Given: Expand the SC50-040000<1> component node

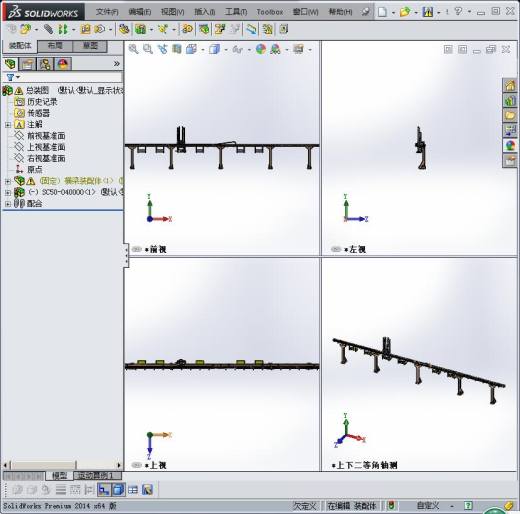Looking at the screenshot, I should (8, 192).
